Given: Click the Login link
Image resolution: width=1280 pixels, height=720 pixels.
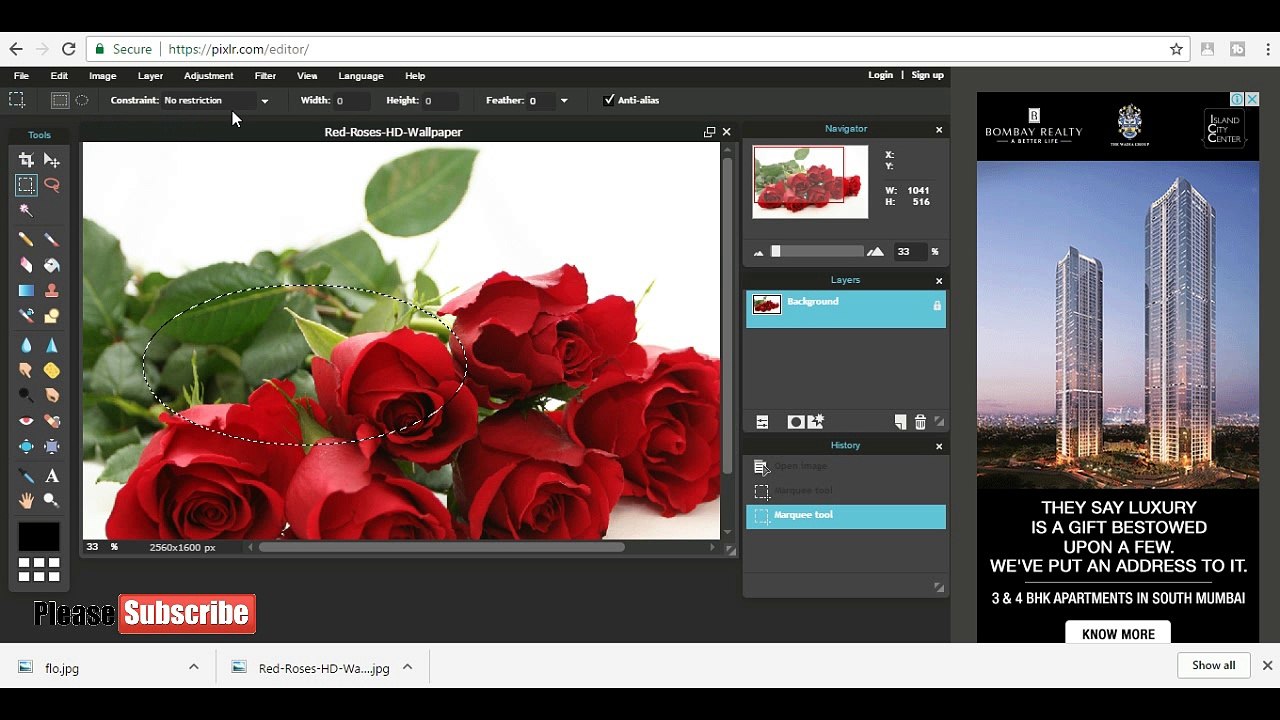Looking at the screenshot, I should click(881, 75).
